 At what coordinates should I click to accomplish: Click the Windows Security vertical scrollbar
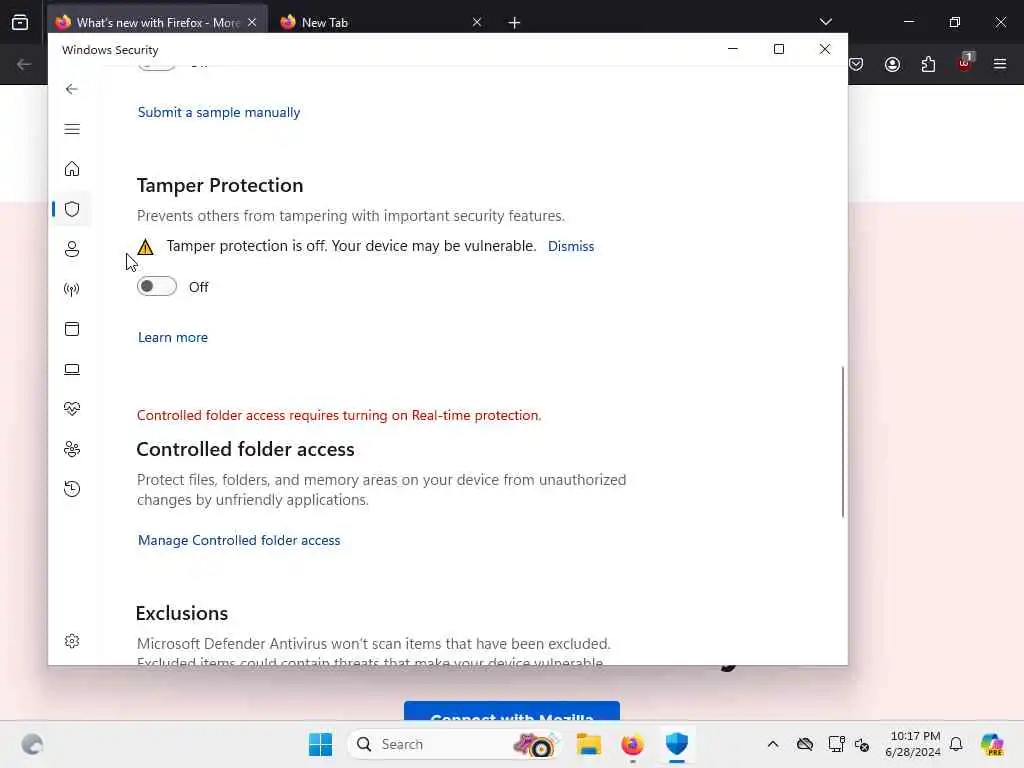click(x=842, y=442)
